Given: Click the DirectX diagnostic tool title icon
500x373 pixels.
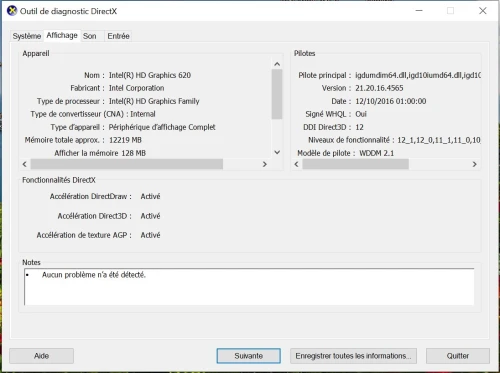Looking at the screenshot, I should (x=12, y=11).
